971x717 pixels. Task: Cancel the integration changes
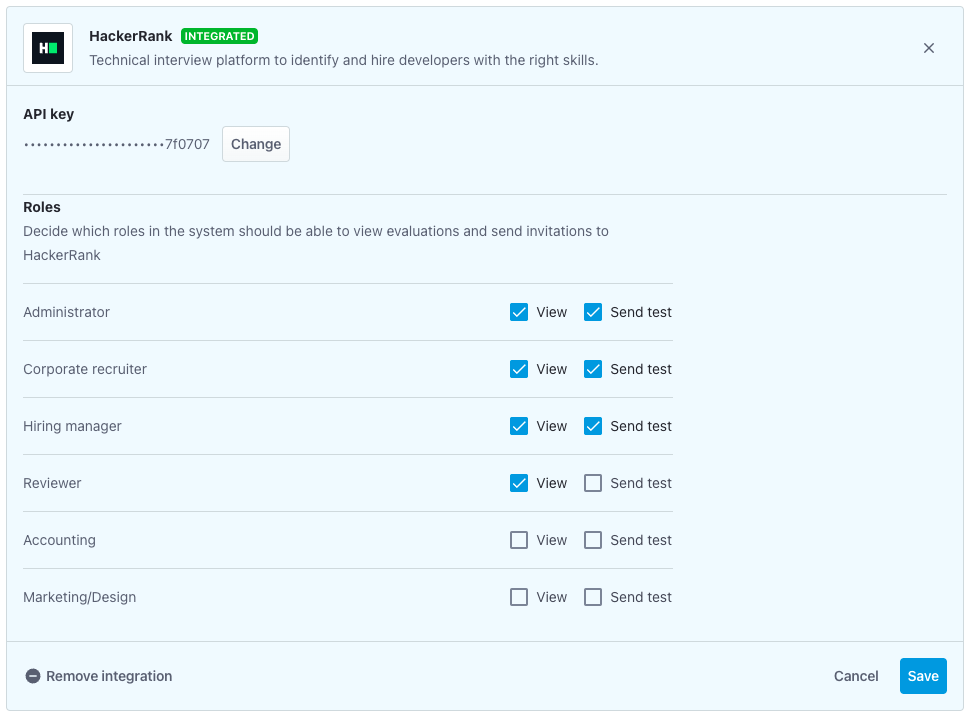pos(856,676)
